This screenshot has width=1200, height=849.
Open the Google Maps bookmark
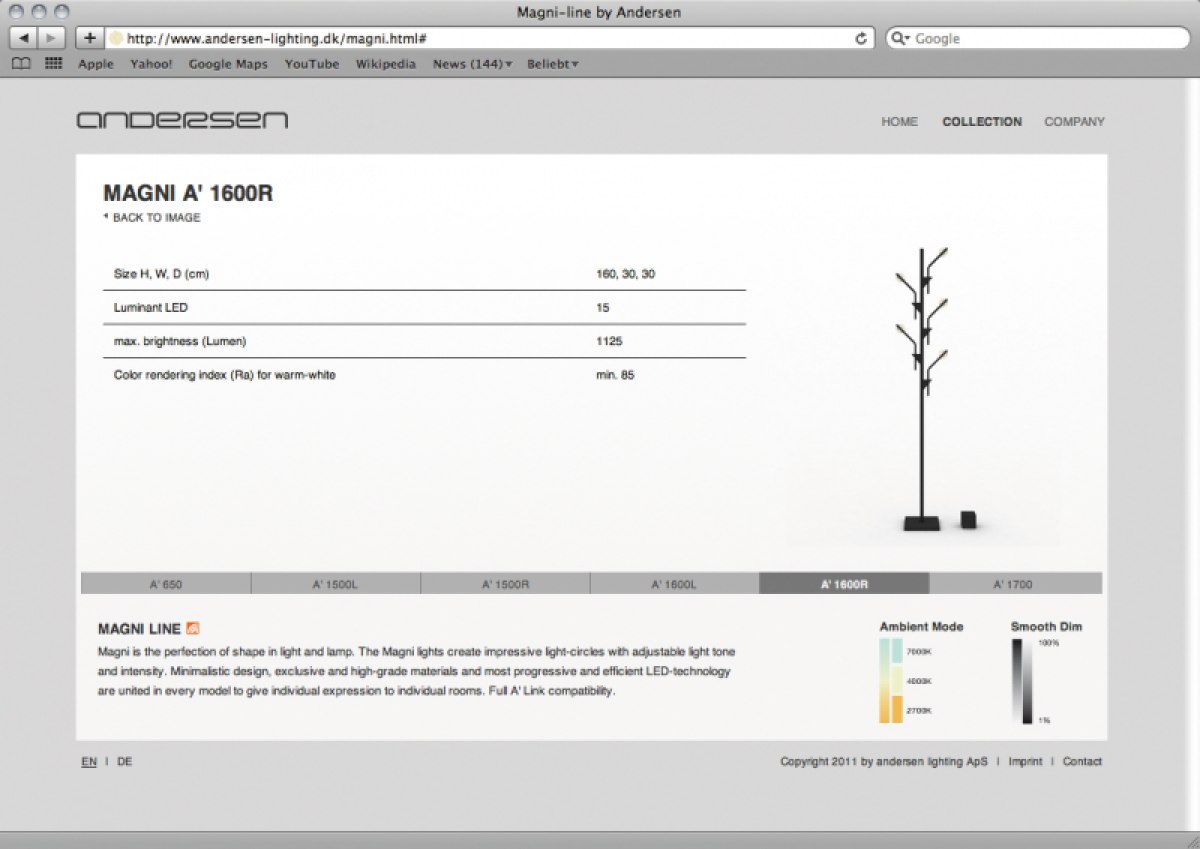pos(228,64)
